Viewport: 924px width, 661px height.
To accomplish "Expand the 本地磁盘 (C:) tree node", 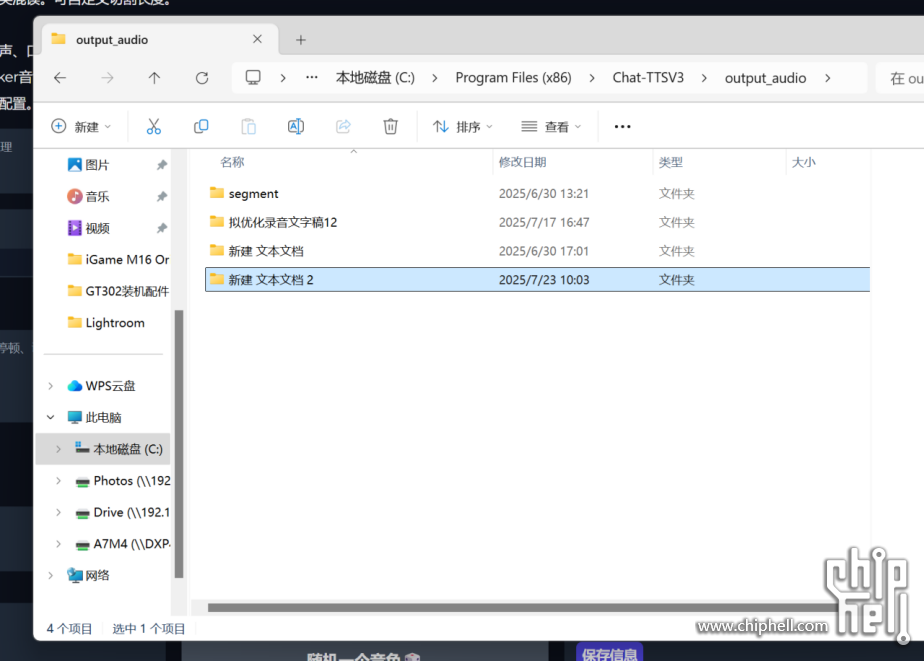I will pyautogui.click(x=58, y=449).
